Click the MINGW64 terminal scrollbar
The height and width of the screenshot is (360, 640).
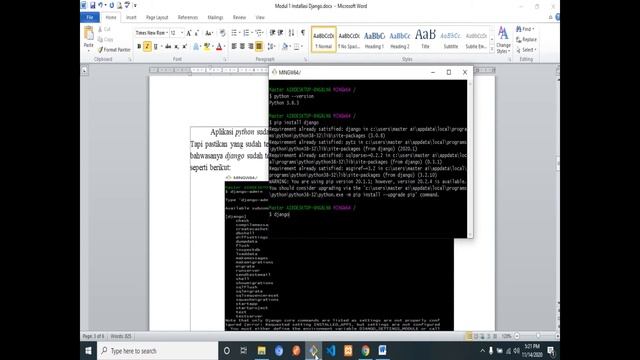pyautogui.click(x=470, y=159)
